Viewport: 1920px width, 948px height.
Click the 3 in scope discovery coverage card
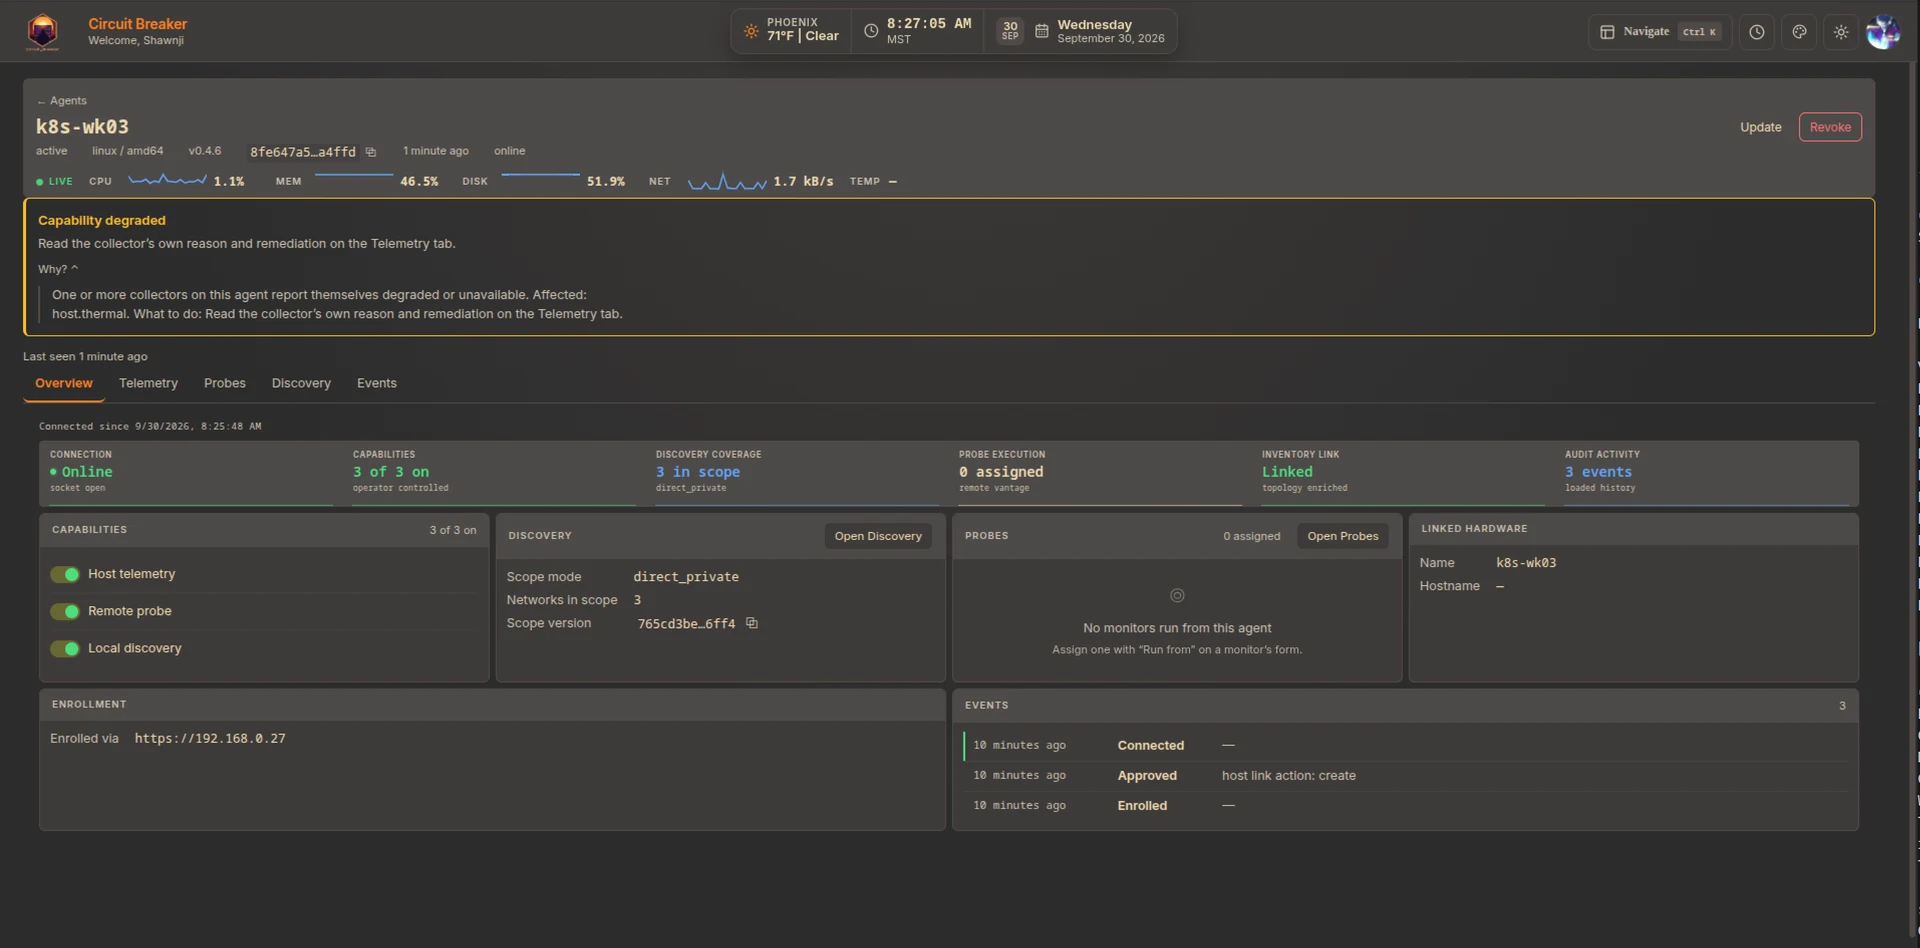(798, 473)
